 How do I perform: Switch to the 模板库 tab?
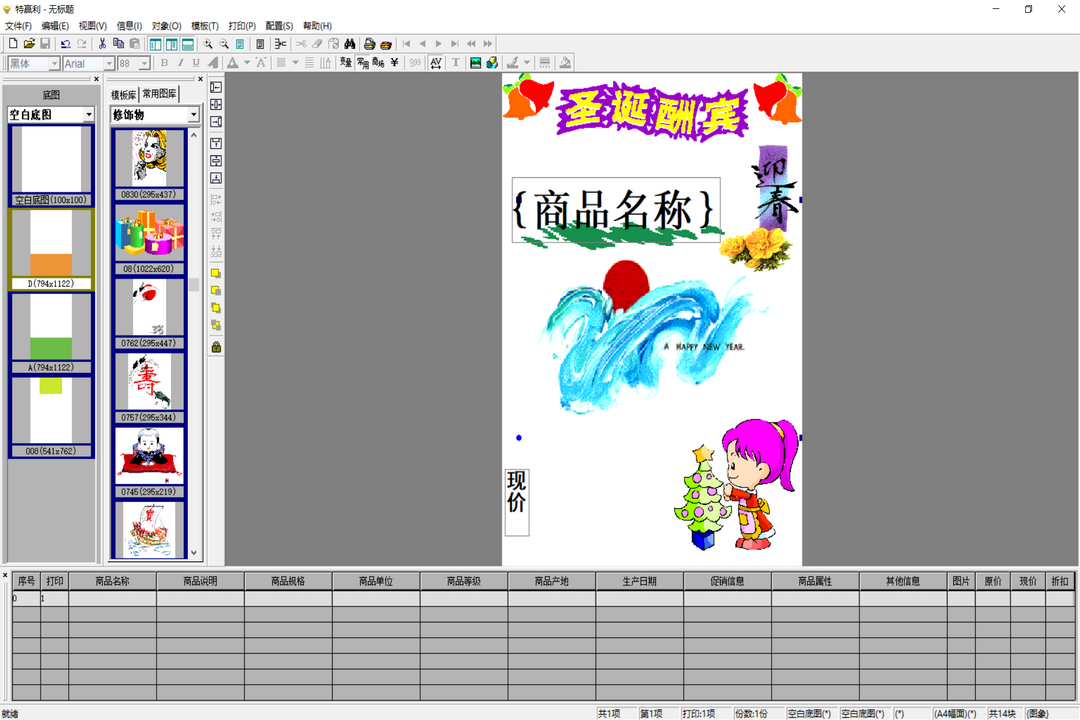(123, 94)
